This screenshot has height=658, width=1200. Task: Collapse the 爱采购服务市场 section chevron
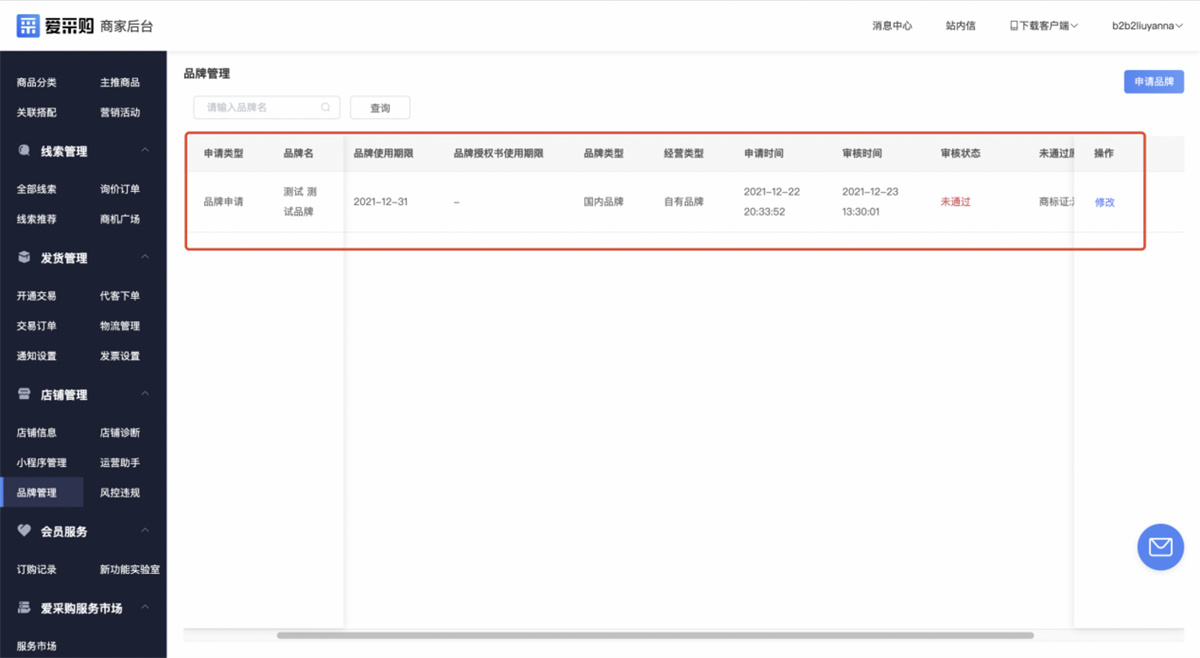click(x=145, y=608)
